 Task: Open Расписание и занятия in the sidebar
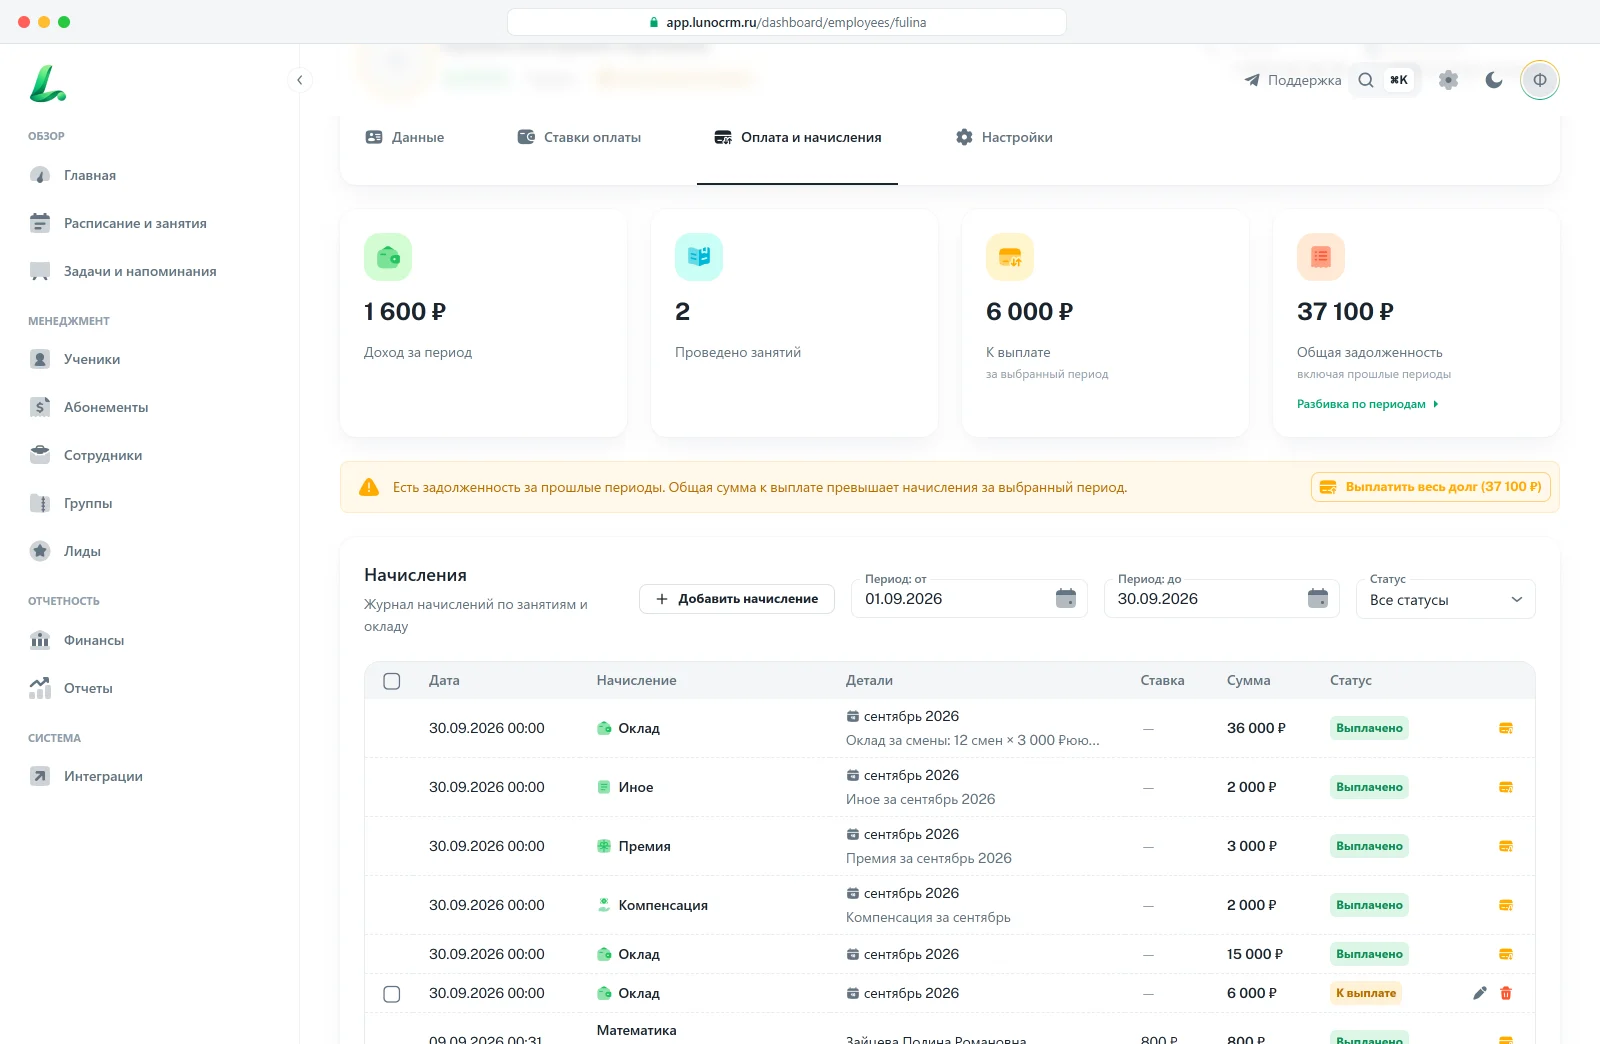(x=135, y=223)
